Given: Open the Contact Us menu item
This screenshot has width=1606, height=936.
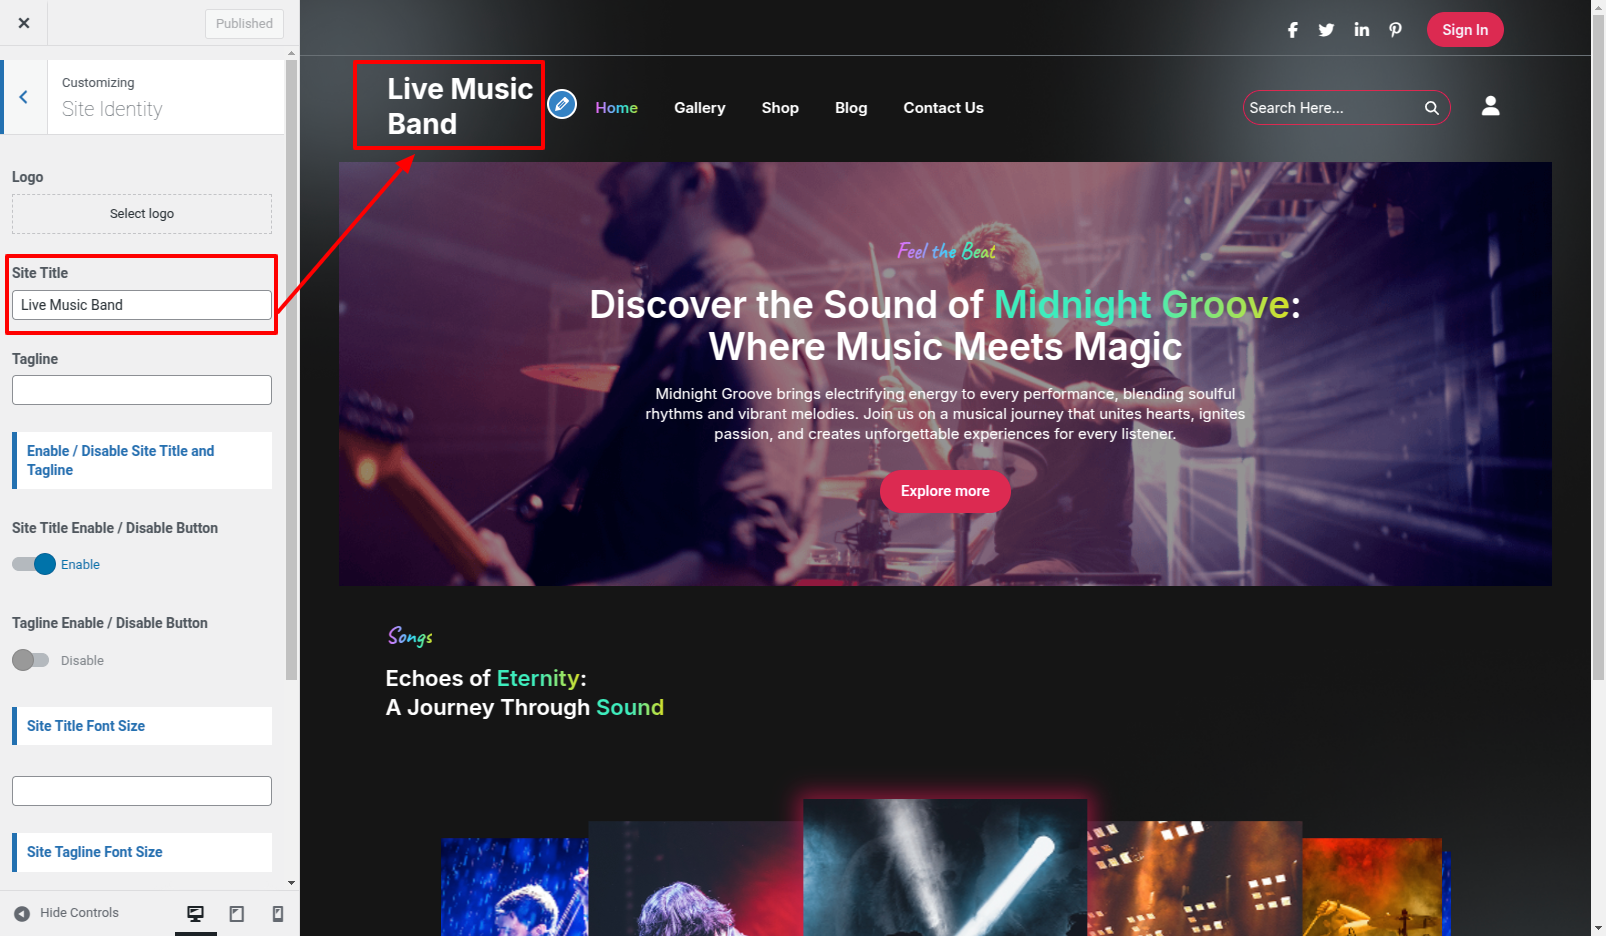Looking at the screenshot, I should (x=943, y=108).
